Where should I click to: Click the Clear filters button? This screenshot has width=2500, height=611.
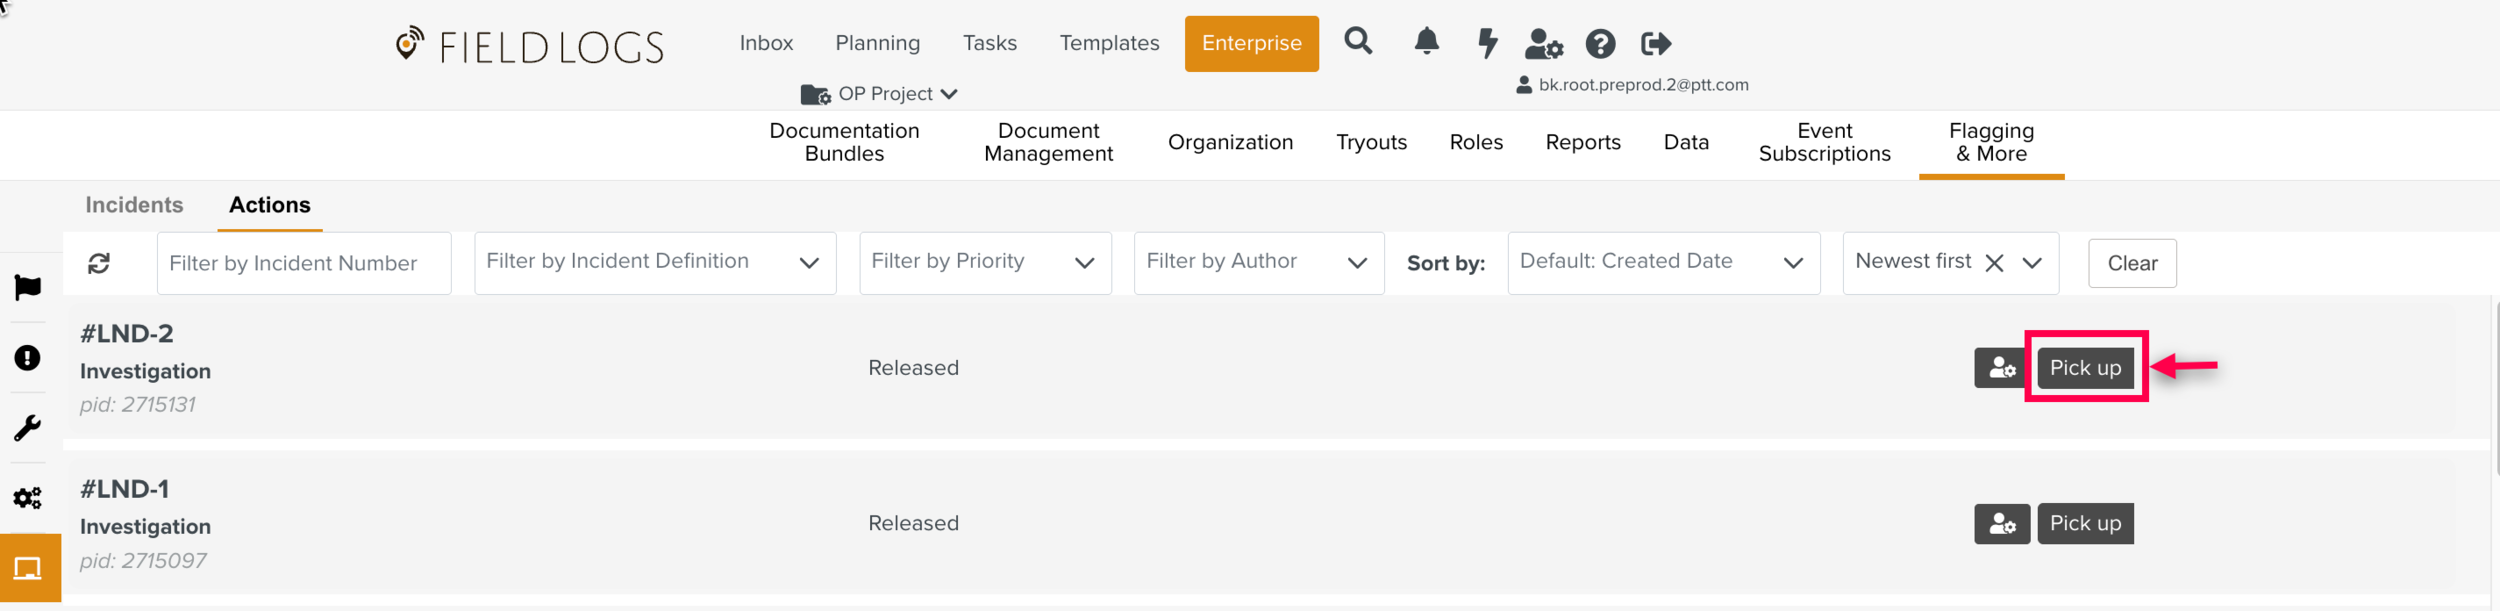tap(2131, 264)
